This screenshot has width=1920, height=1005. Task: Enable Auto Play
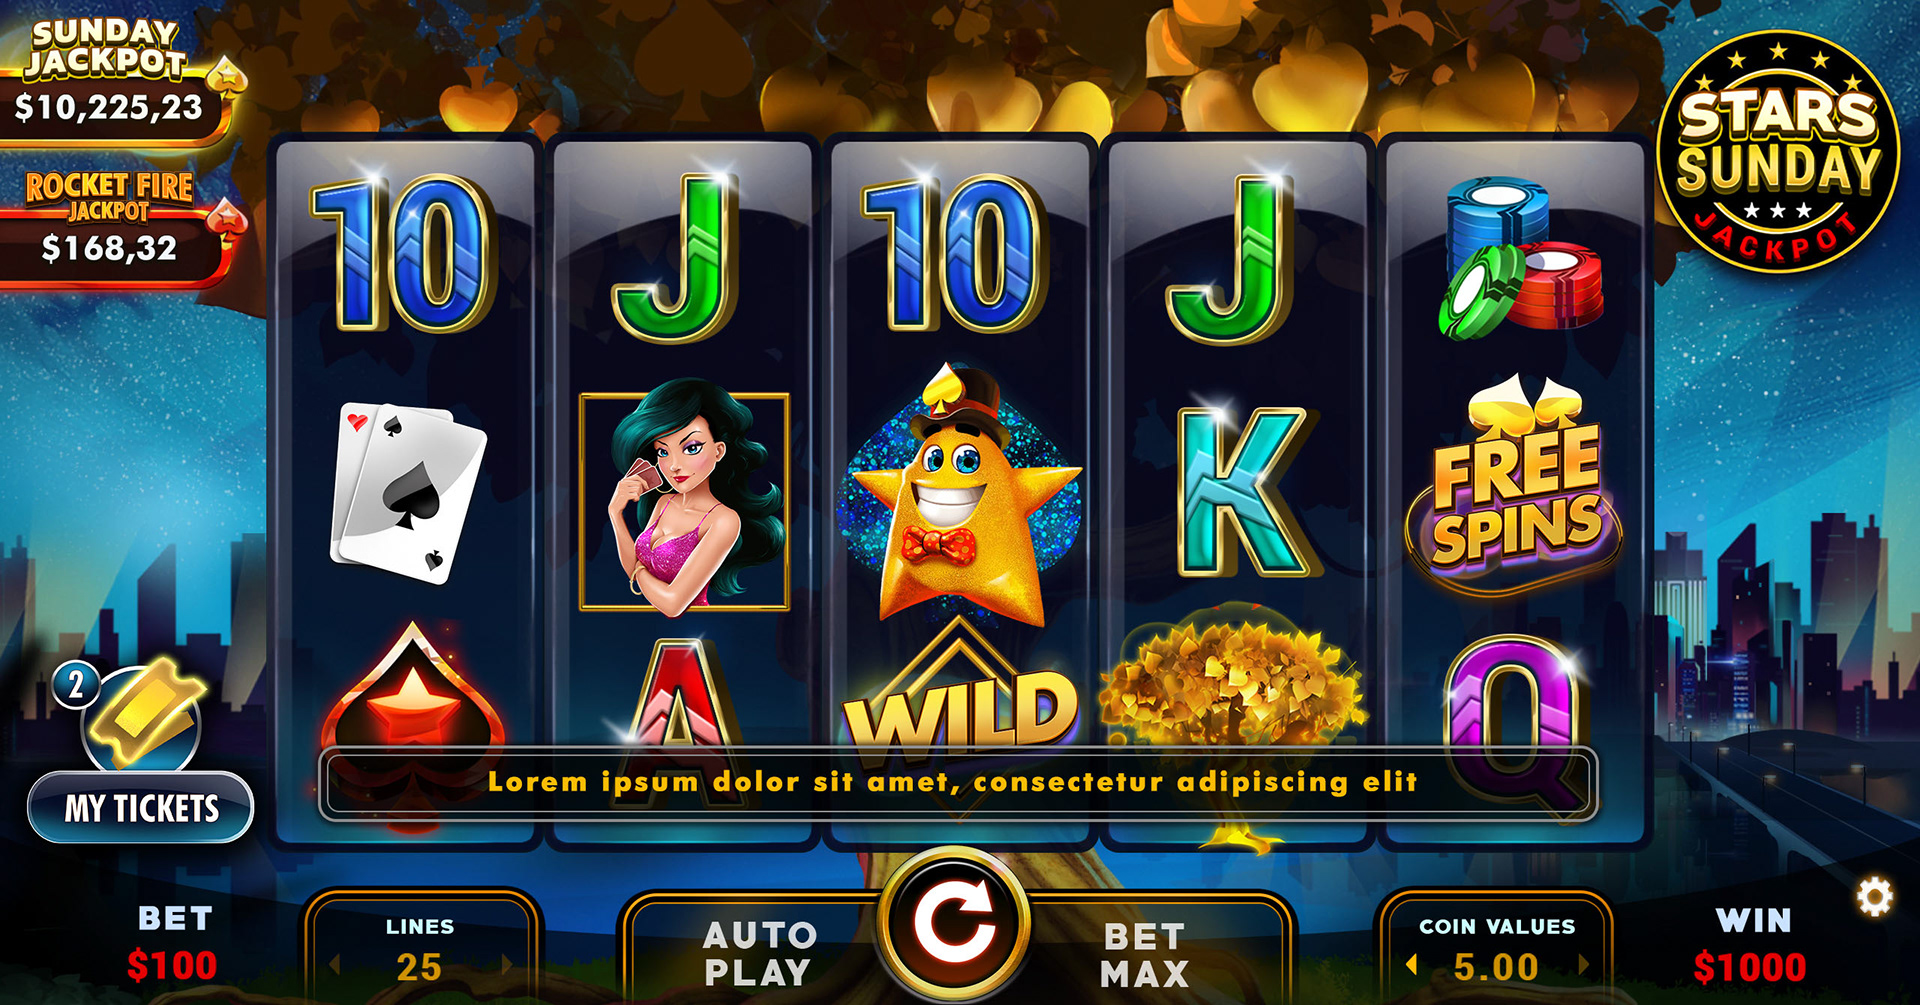757,953
